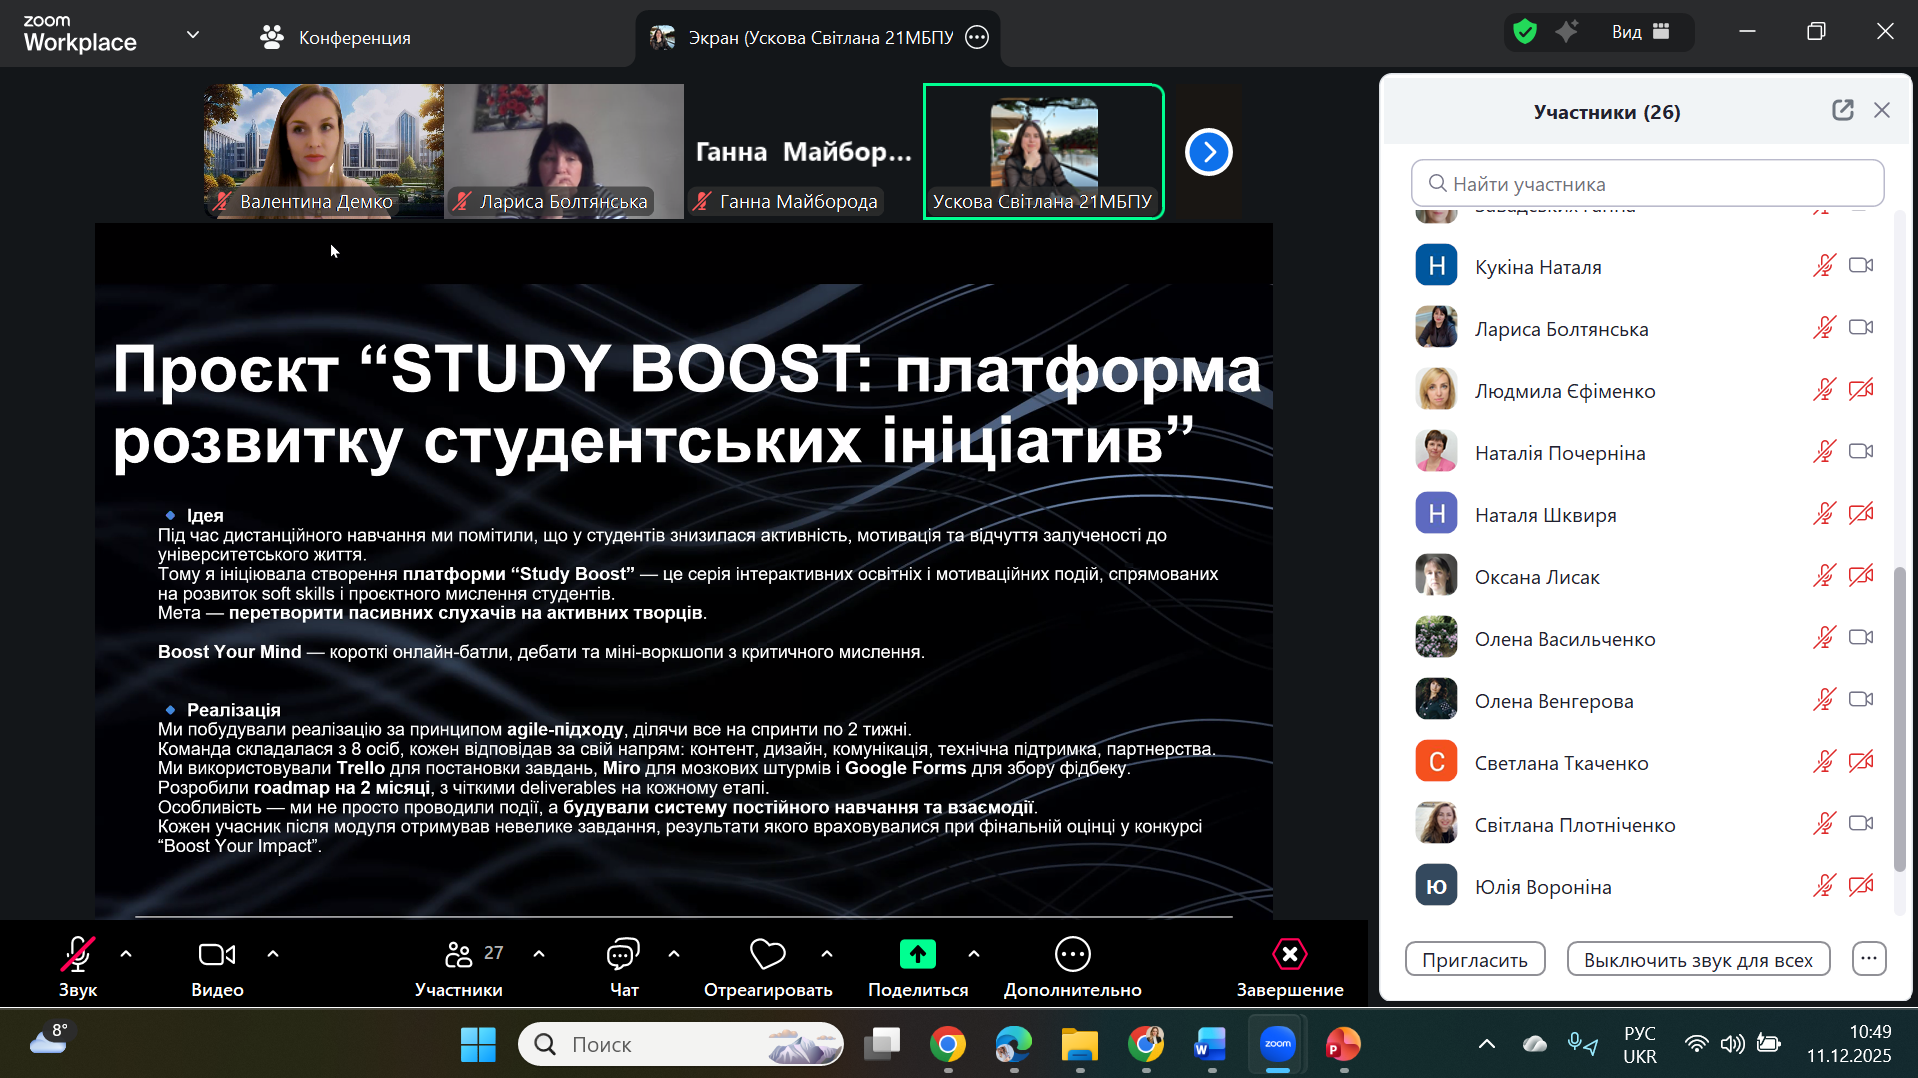Viewport: 1918px width, 1078px height.
Task: Toggle microphone for Кукіна Наталя
Action: tap(1824, 266)
